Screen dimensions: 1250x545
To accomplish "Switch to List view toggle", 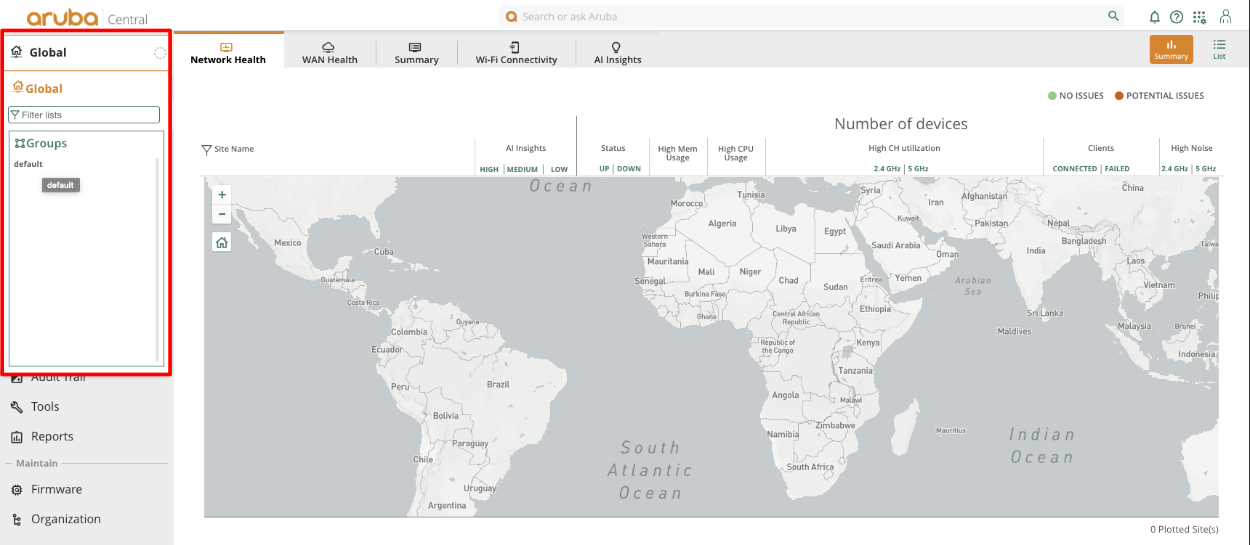I will pos(1219,49).
